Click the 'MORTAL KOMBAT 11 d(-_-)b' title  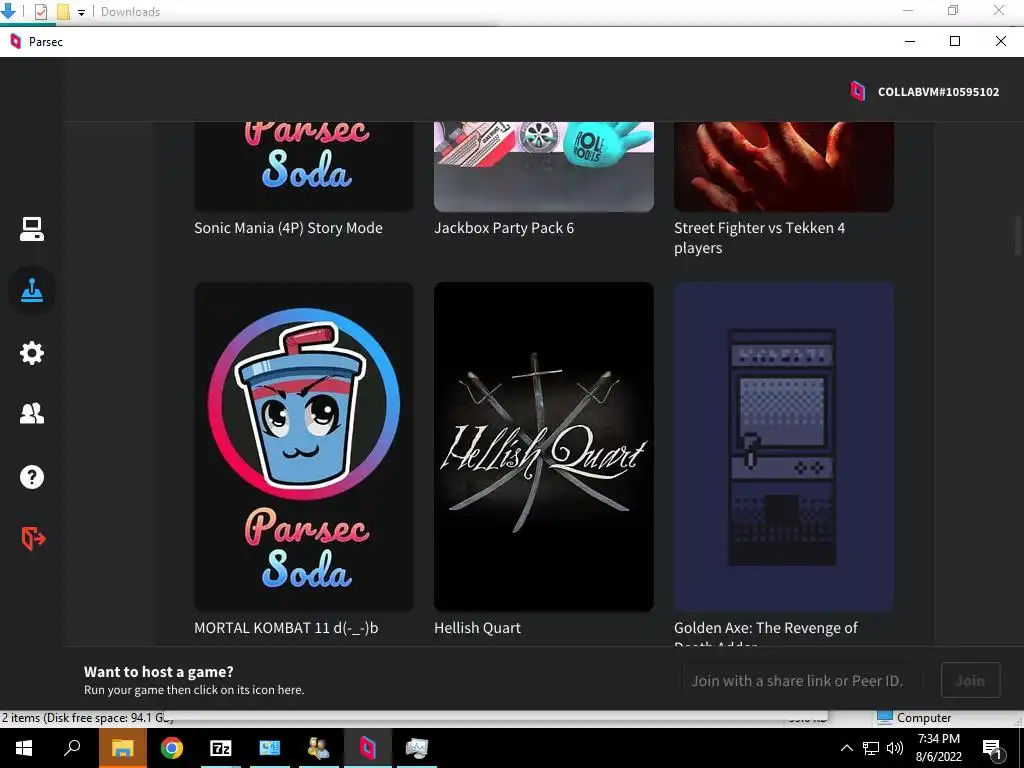286,628
